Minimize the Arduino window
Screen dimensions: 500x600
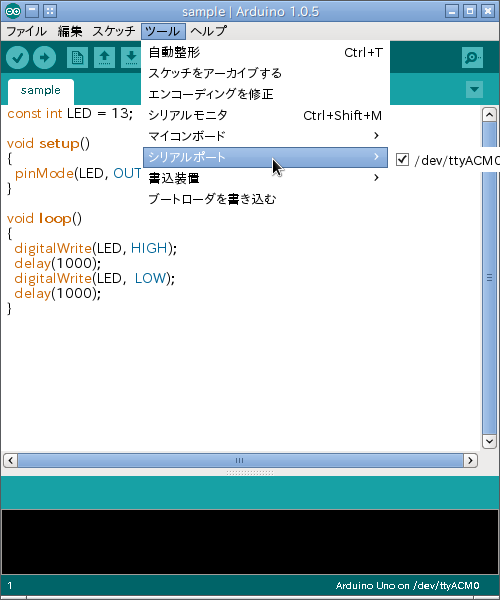click(452, 11)
